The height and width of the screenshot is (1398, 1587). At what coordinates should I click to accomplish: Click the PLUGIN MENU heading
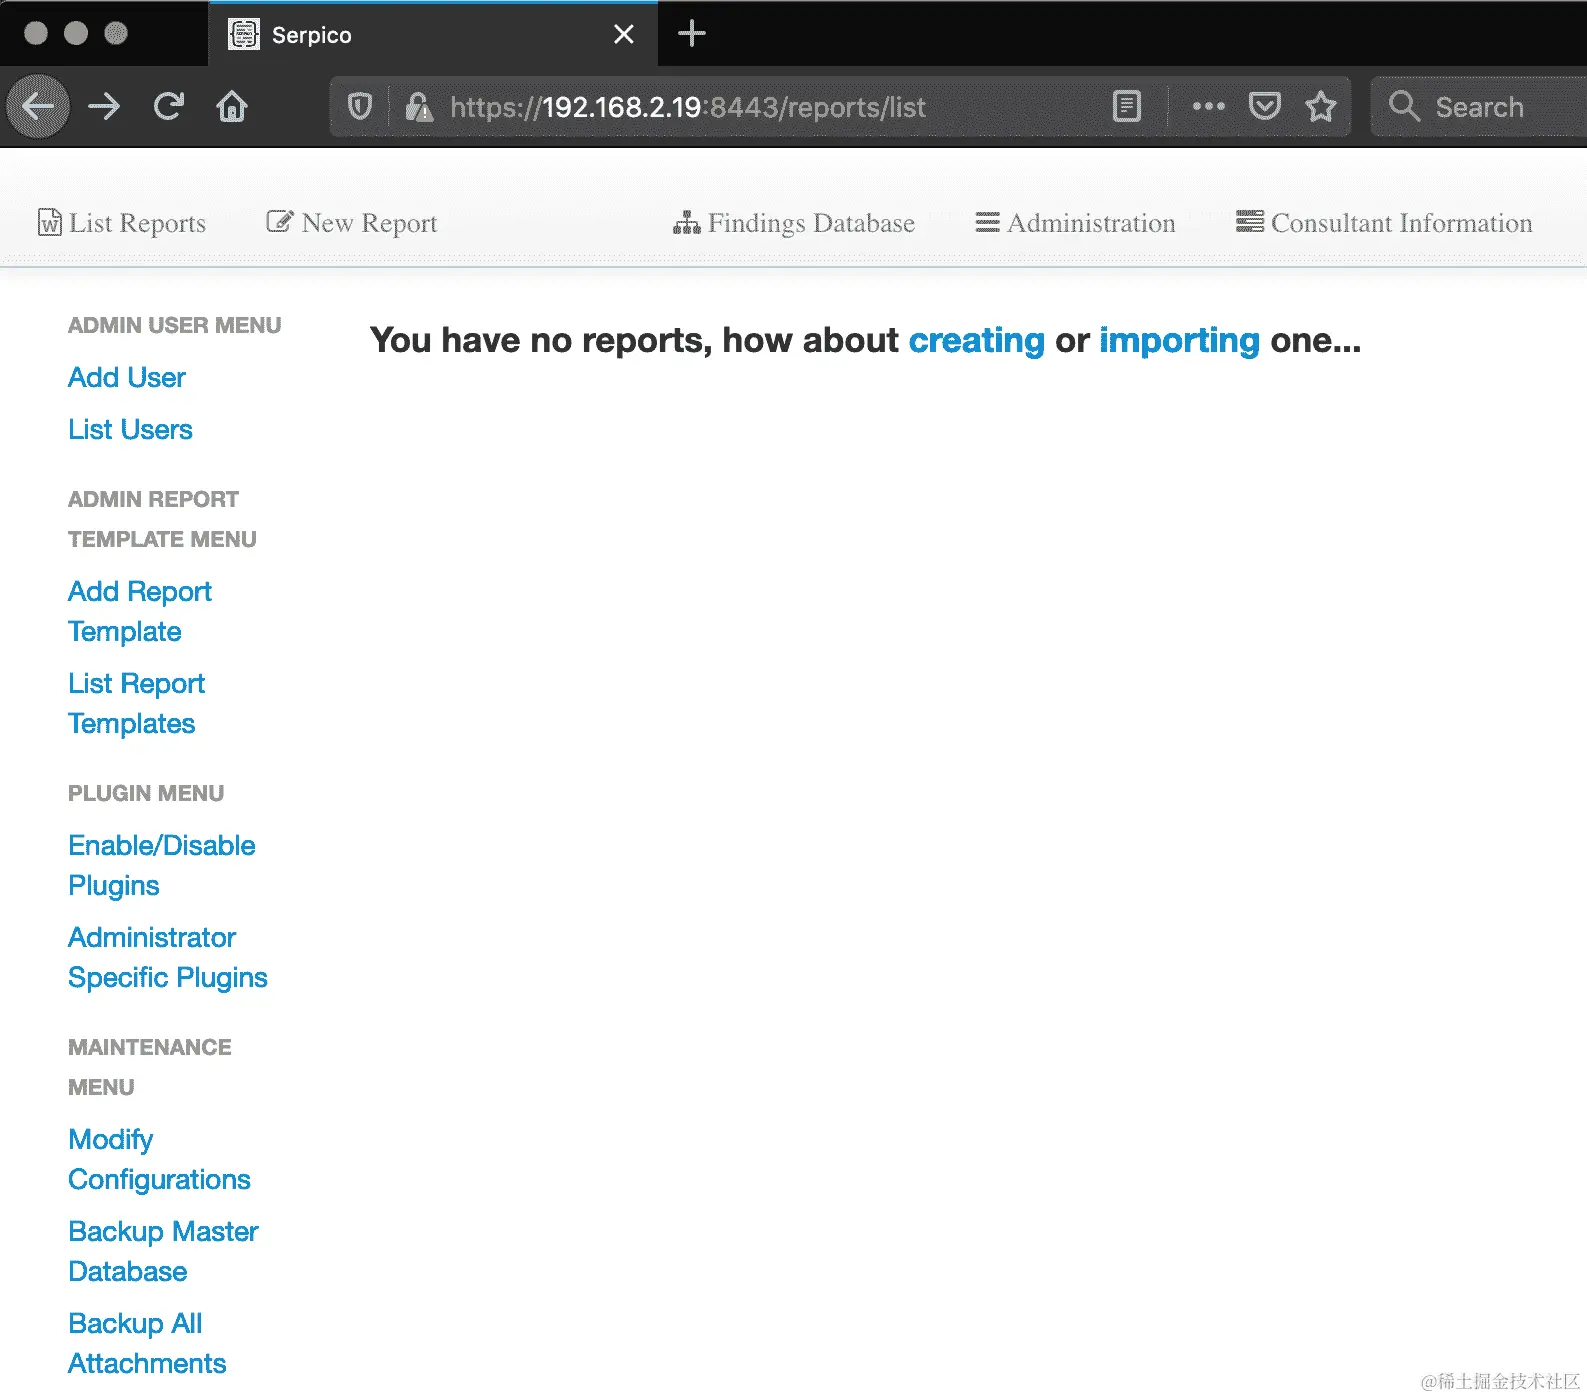146,793
